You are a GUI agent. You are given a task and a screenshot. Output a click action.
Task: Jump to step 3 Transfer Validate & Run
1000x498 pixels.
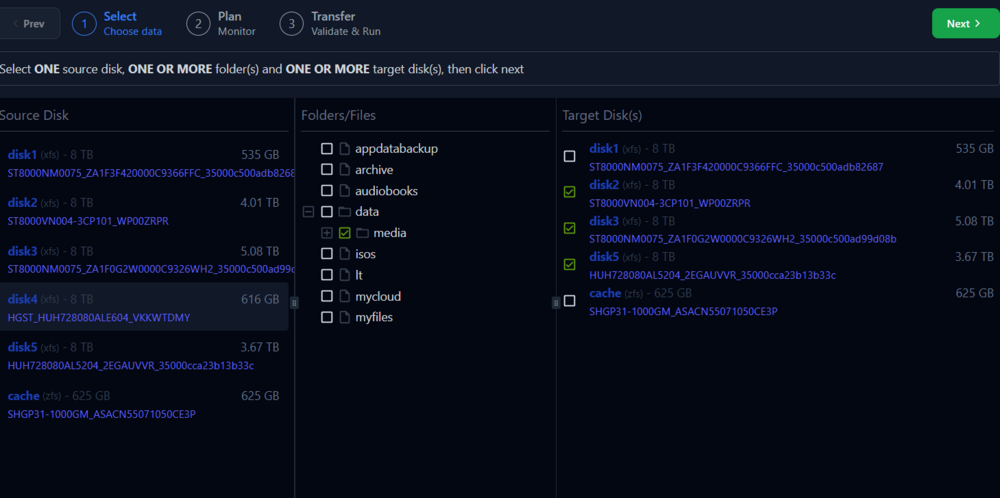click(330, 24)
